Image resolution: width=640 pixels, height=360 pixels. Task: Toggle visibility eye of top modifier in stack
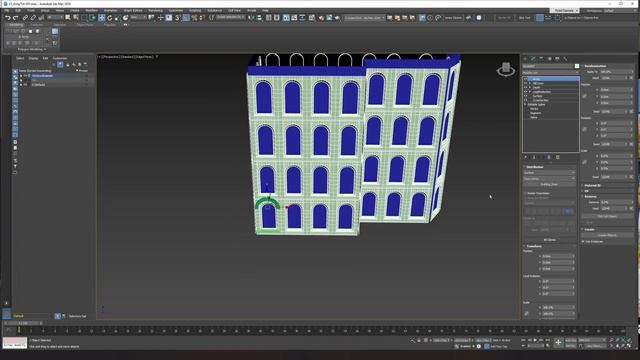526,79
